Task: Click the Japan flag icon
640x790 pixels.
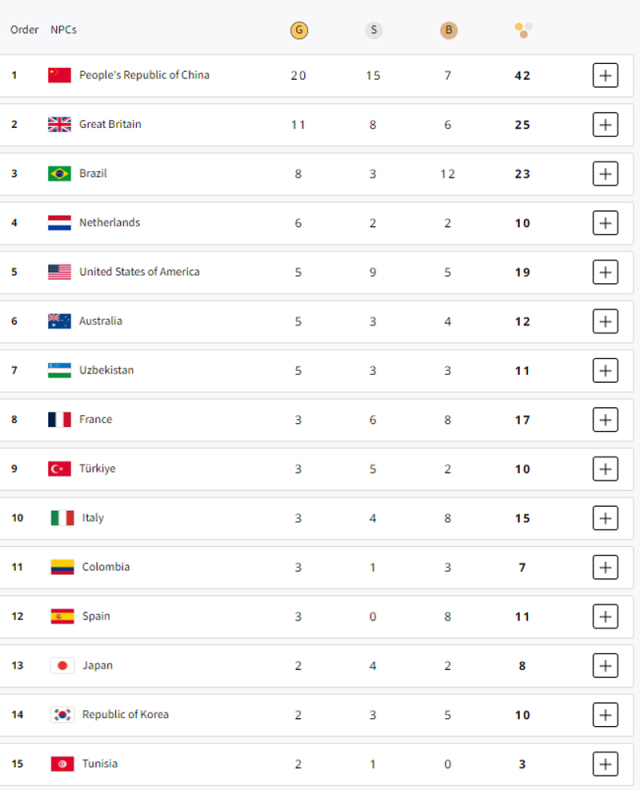Action: pyautogui.click(x=62, y=666)
